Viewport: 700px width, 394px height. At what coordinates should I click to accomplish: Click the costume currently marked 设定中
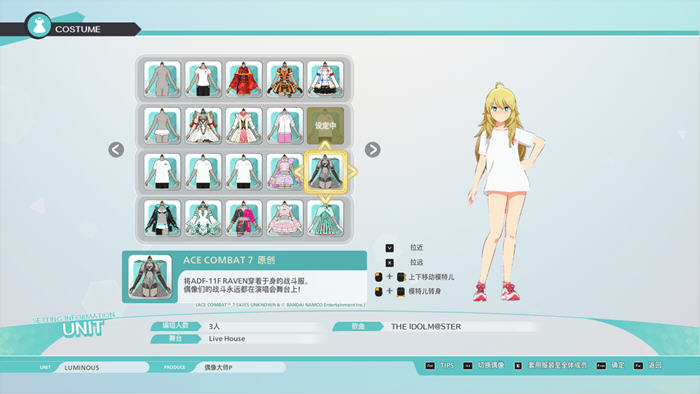[325, 125]
